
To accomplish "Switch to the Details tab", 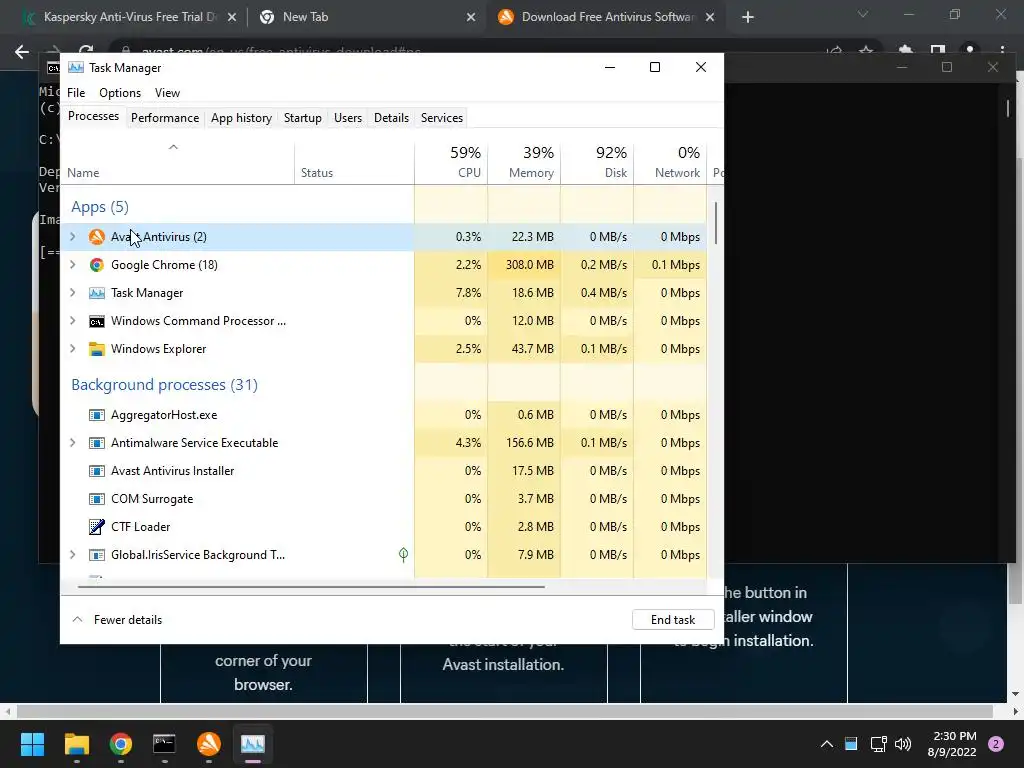I will click(x=391, y=118).
